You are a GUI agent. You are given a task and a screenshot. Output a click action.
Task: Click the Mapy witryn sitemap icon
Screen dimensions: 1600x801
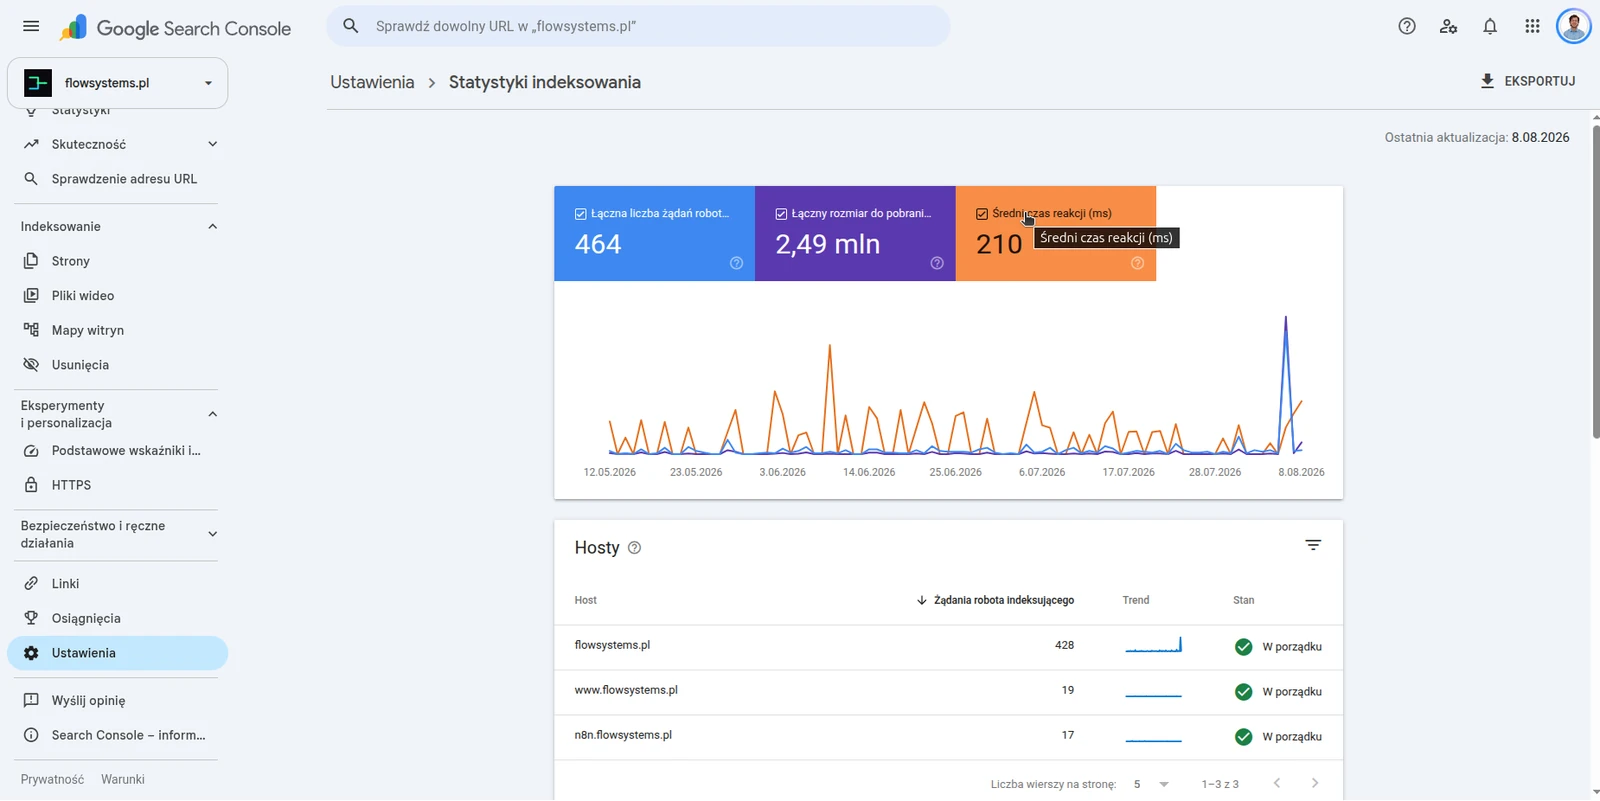pyautogui.click(x=31, y=330)
